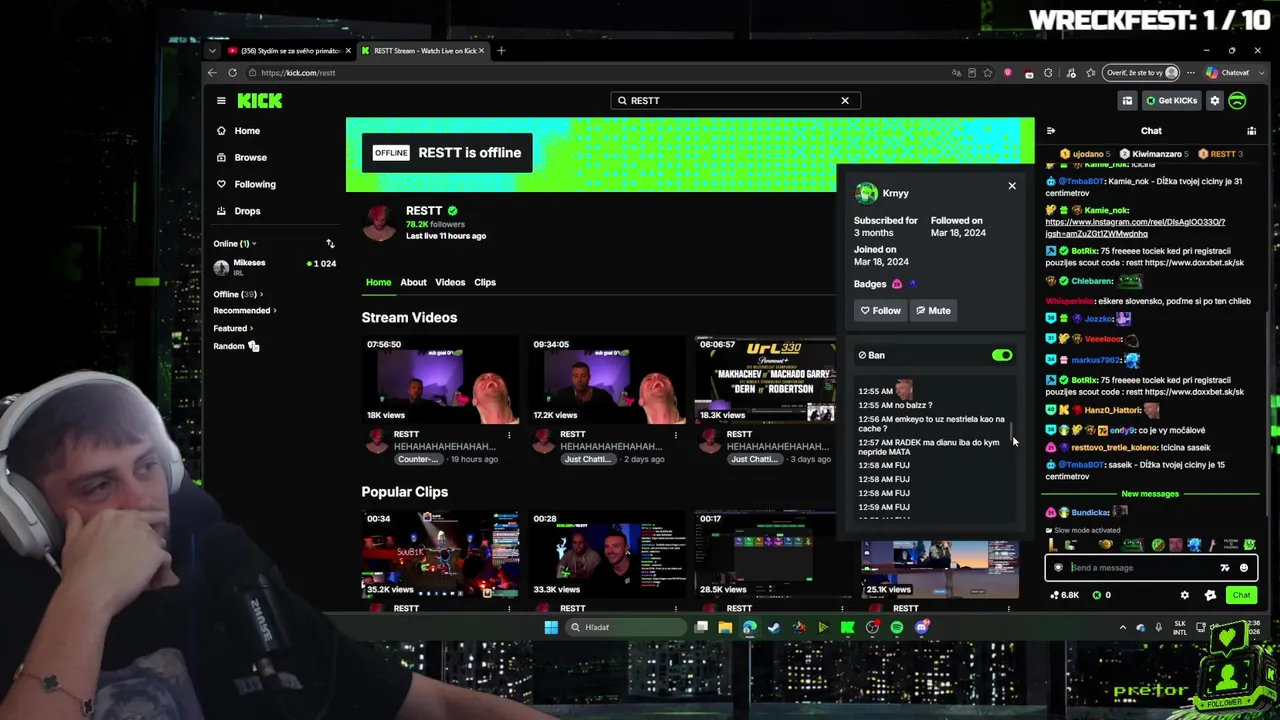Open the Instagram reel link in chat
Viewport: 1280px width, 720px height.
click(x=1135, y=228)
